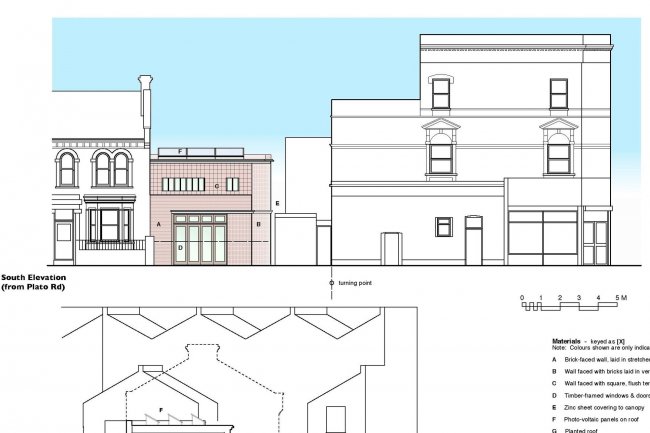The image size is (650, 433).
Task: Click key letter 'A' on pink brick wall
Action: tap(158, 224)
